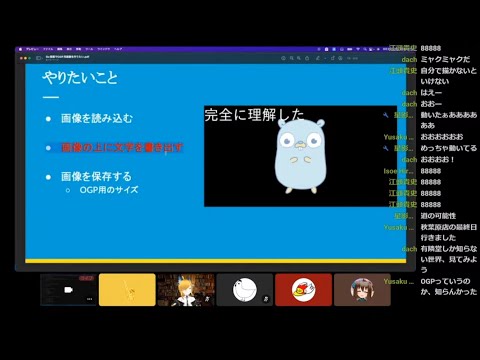Click 88888 comment by Isoe Hir..

(431, 171)
